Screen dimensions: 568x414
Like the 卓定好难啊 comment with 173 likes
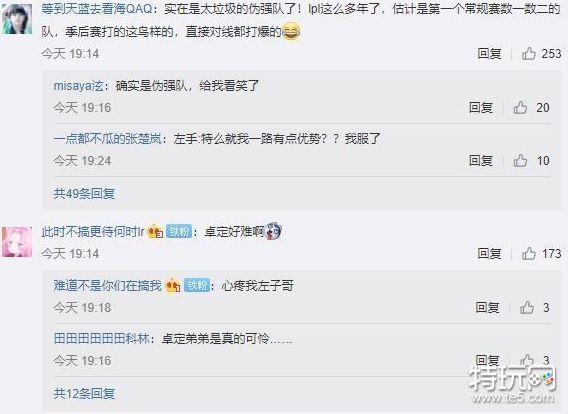pos(529,254)
